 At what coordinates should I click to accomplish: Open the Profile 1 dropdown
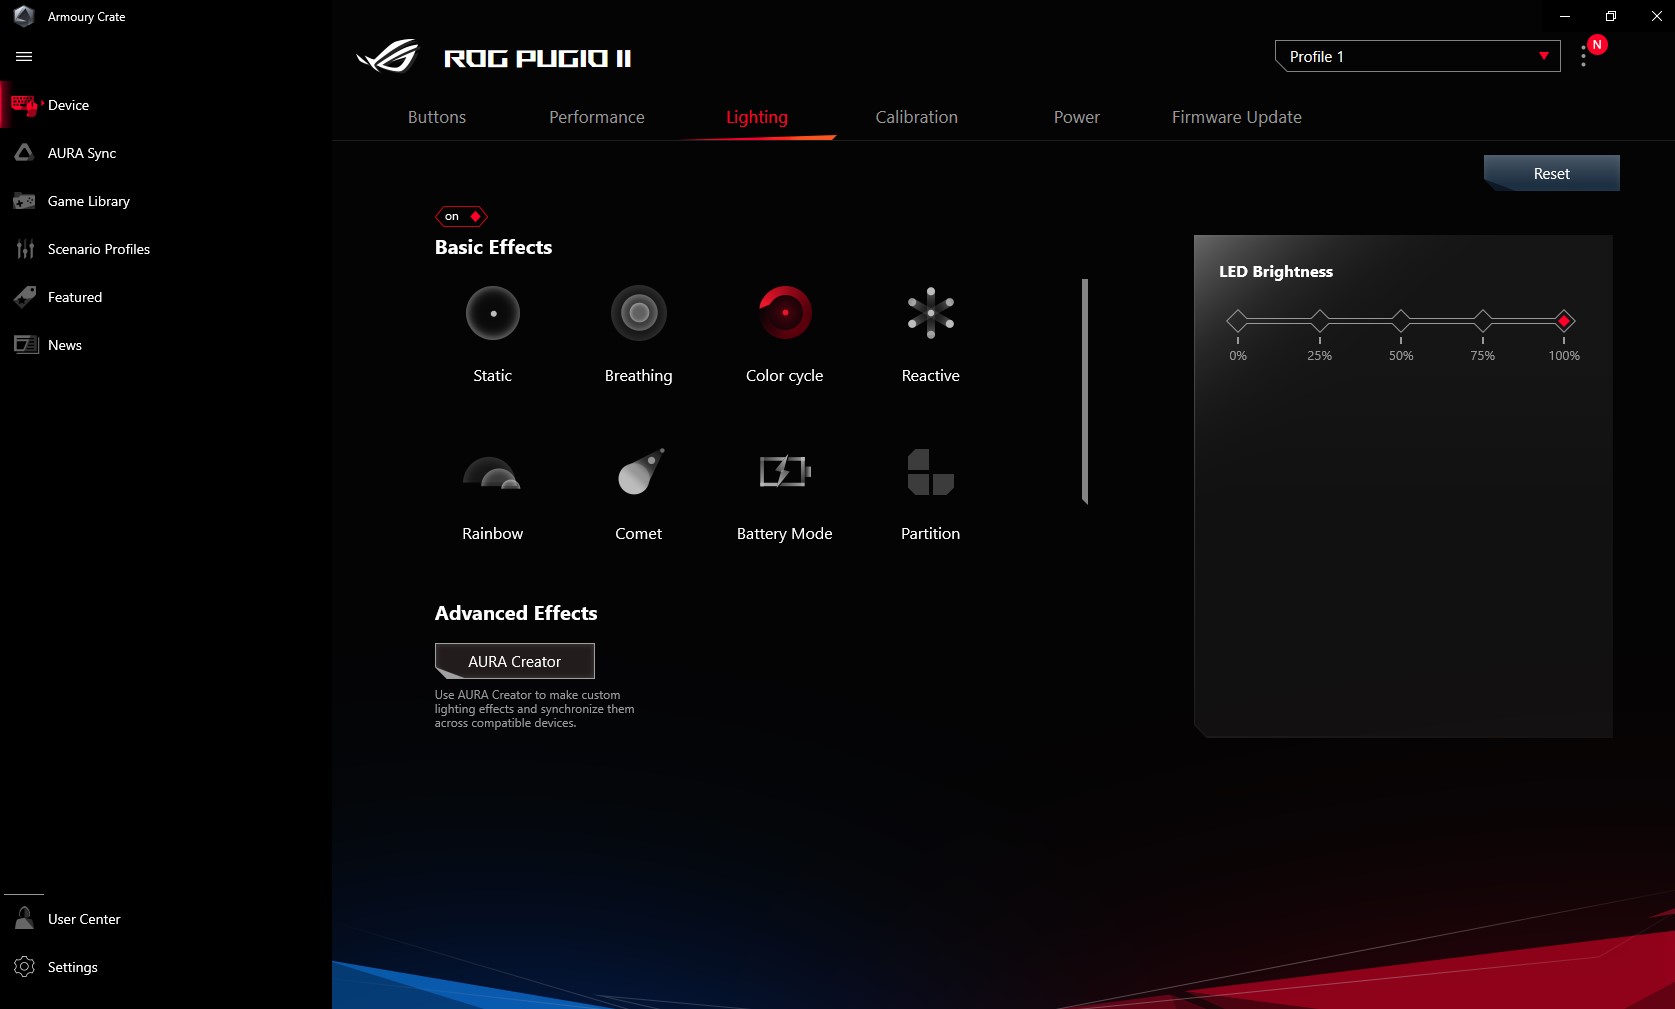point(1417,57)
